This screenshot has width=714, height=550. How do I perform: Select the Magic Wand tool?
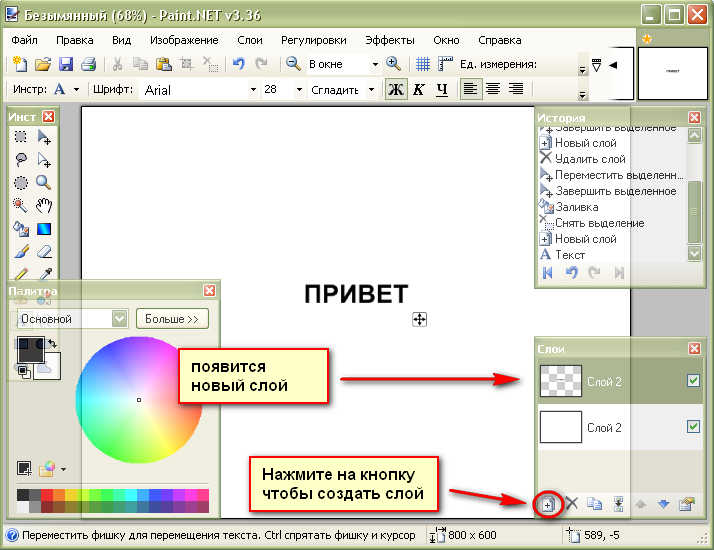pos(20,205)
